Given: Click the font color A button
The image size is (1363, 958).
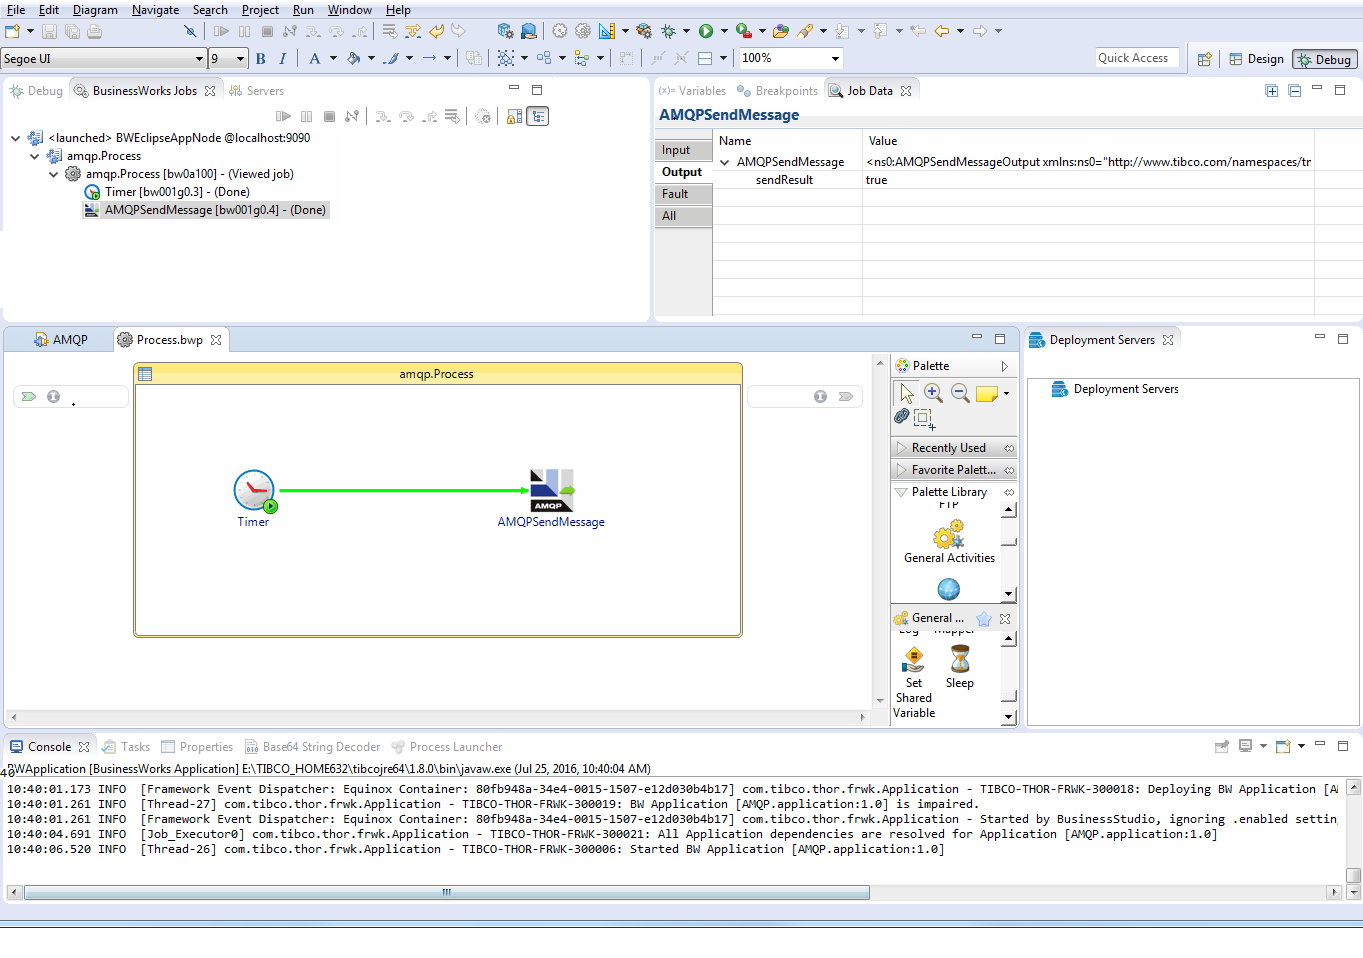Looking at the screenshot, I should click(x=315, y=59).
